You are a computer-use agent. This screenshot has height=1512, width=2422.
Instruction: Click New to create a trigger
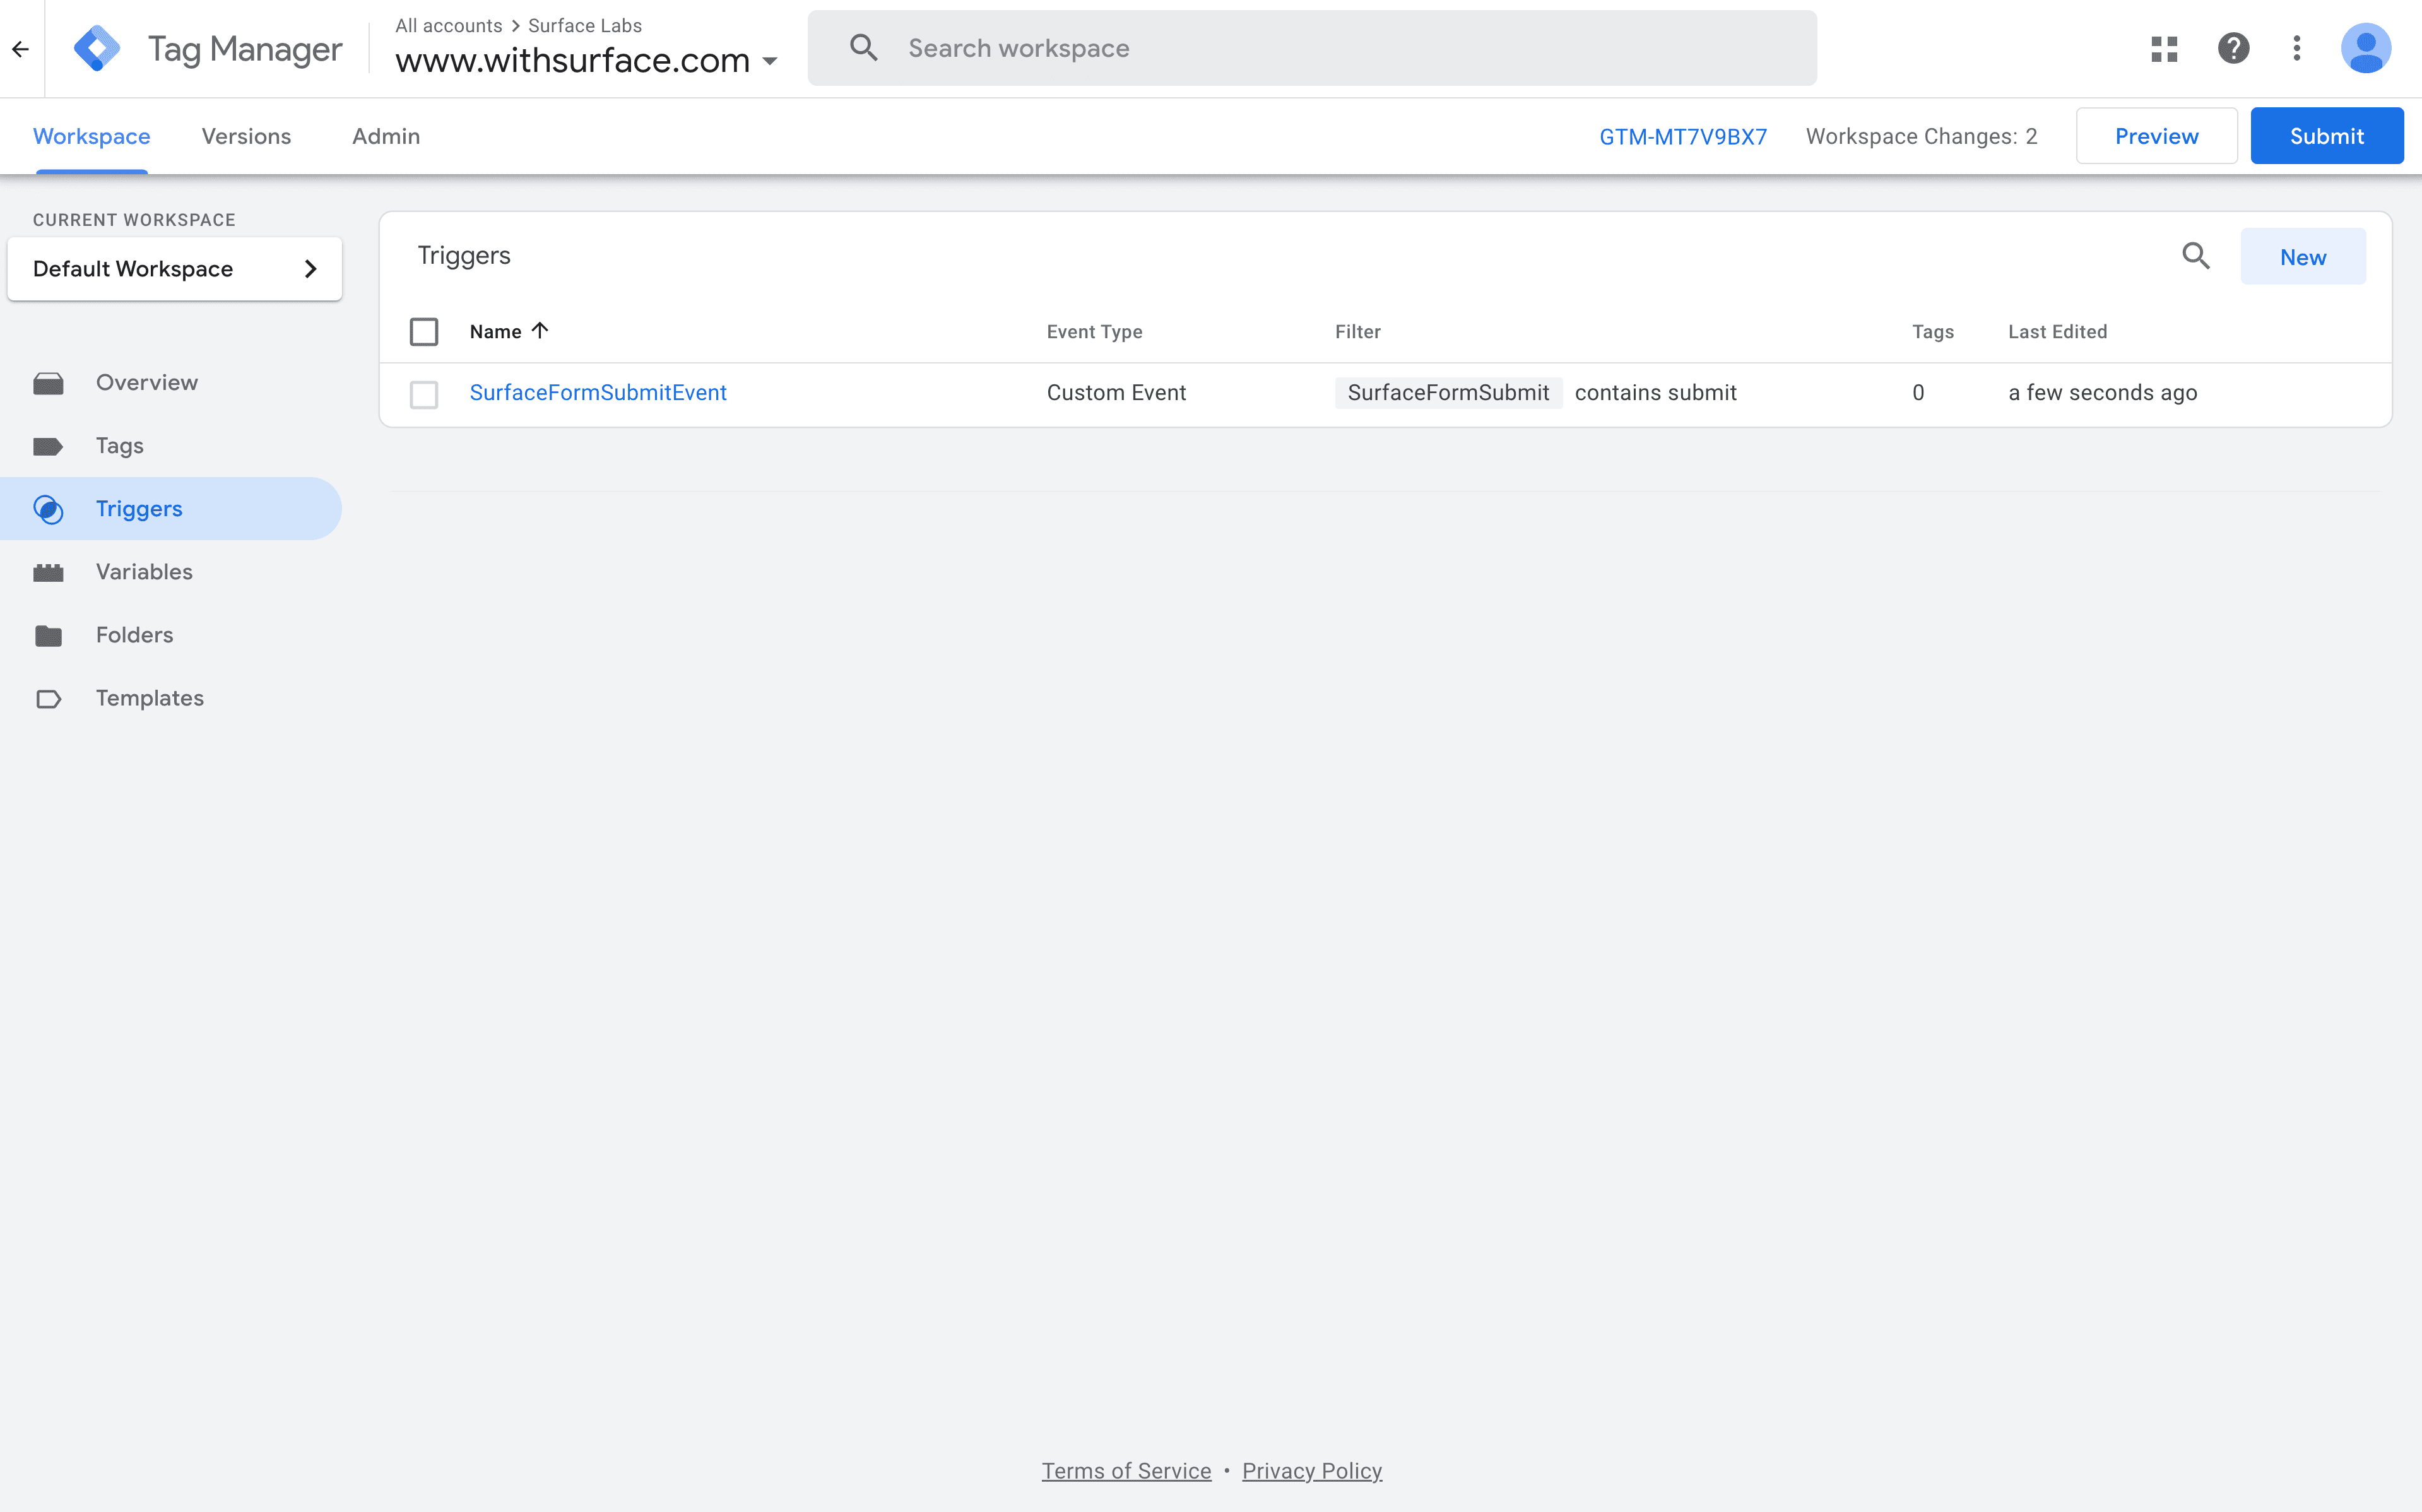tap(2303, 257)
